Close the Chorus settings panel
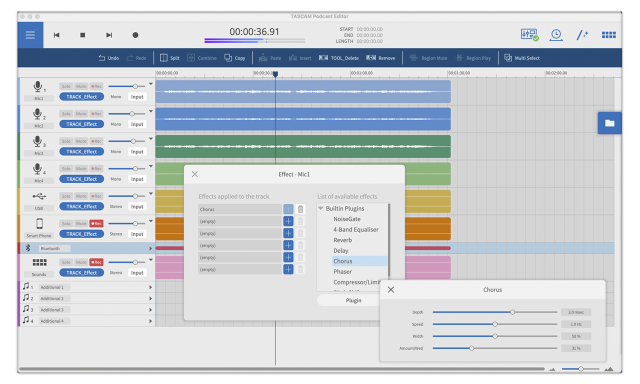Viewport: 640px width, 384px height. pyautogui.click(x=391, y=289)
